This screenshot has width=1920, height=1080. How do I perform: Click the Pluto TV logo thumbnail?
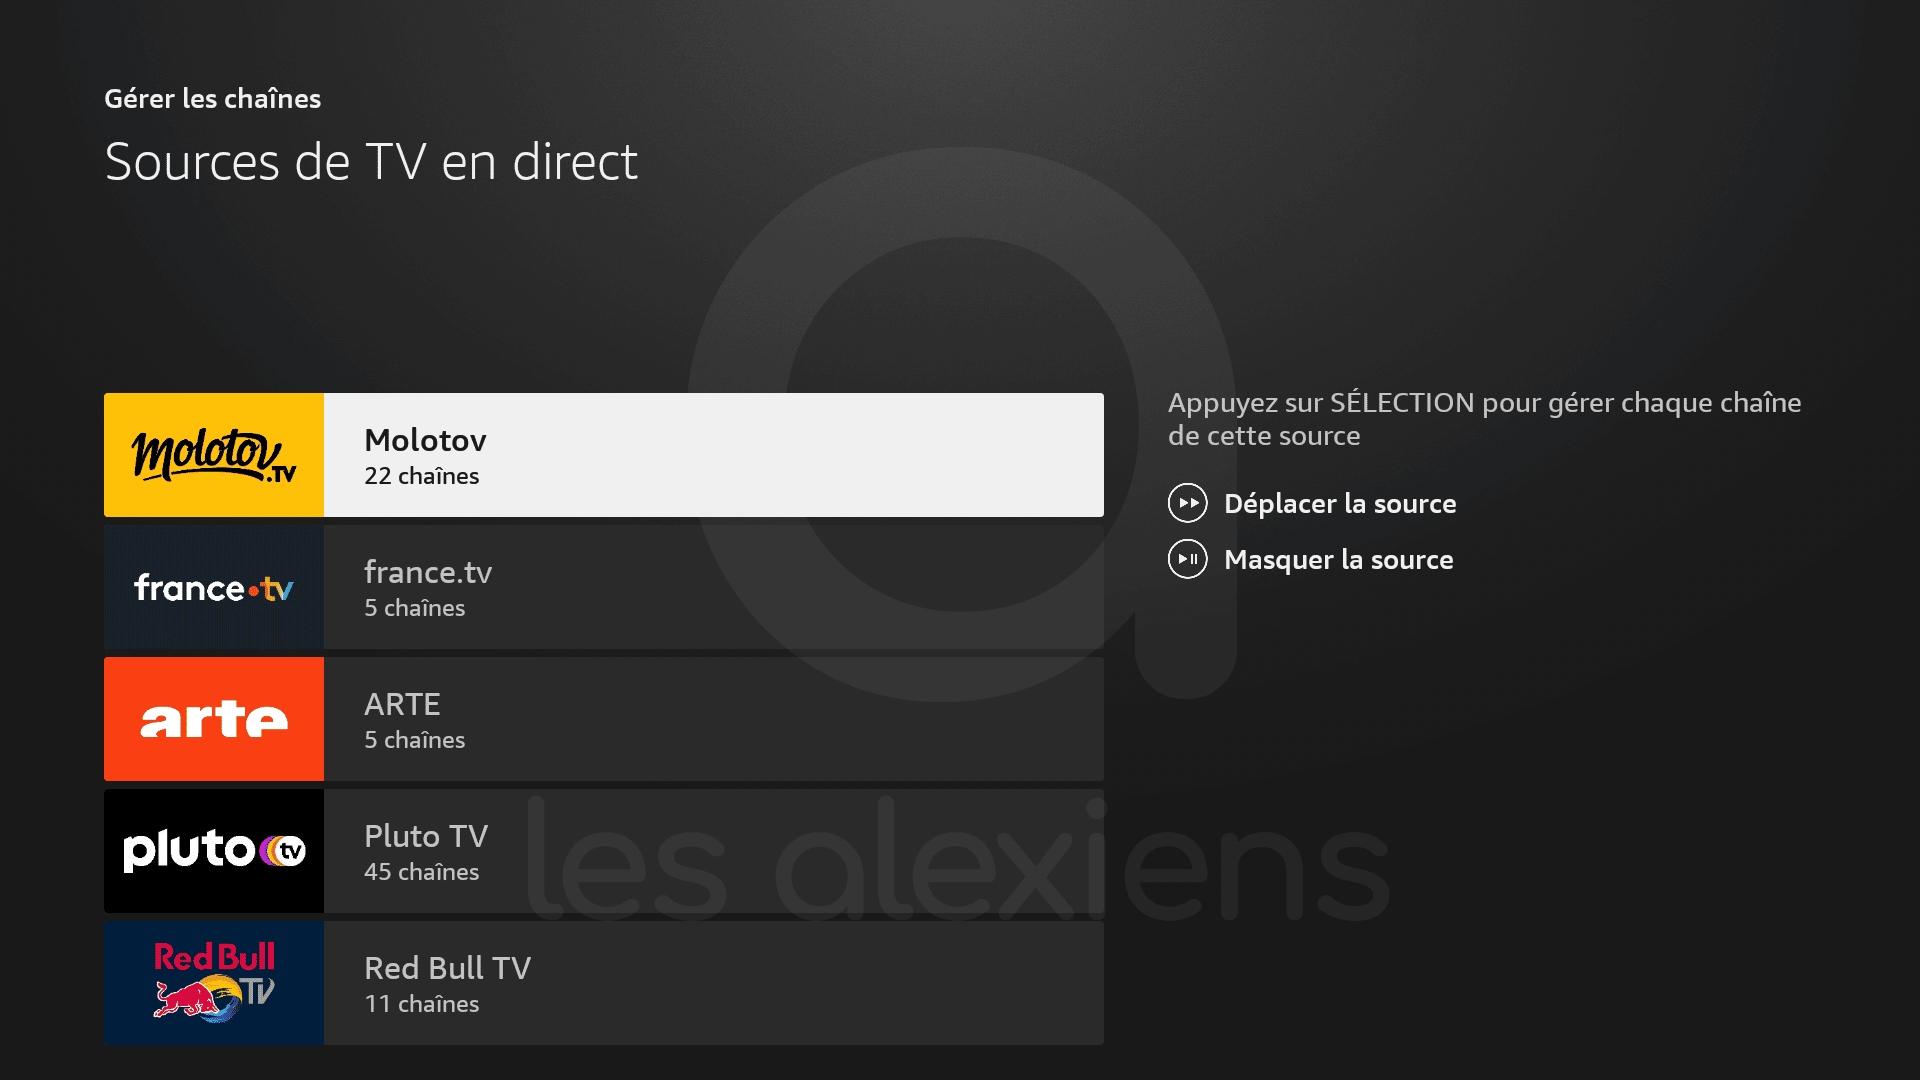214,851
